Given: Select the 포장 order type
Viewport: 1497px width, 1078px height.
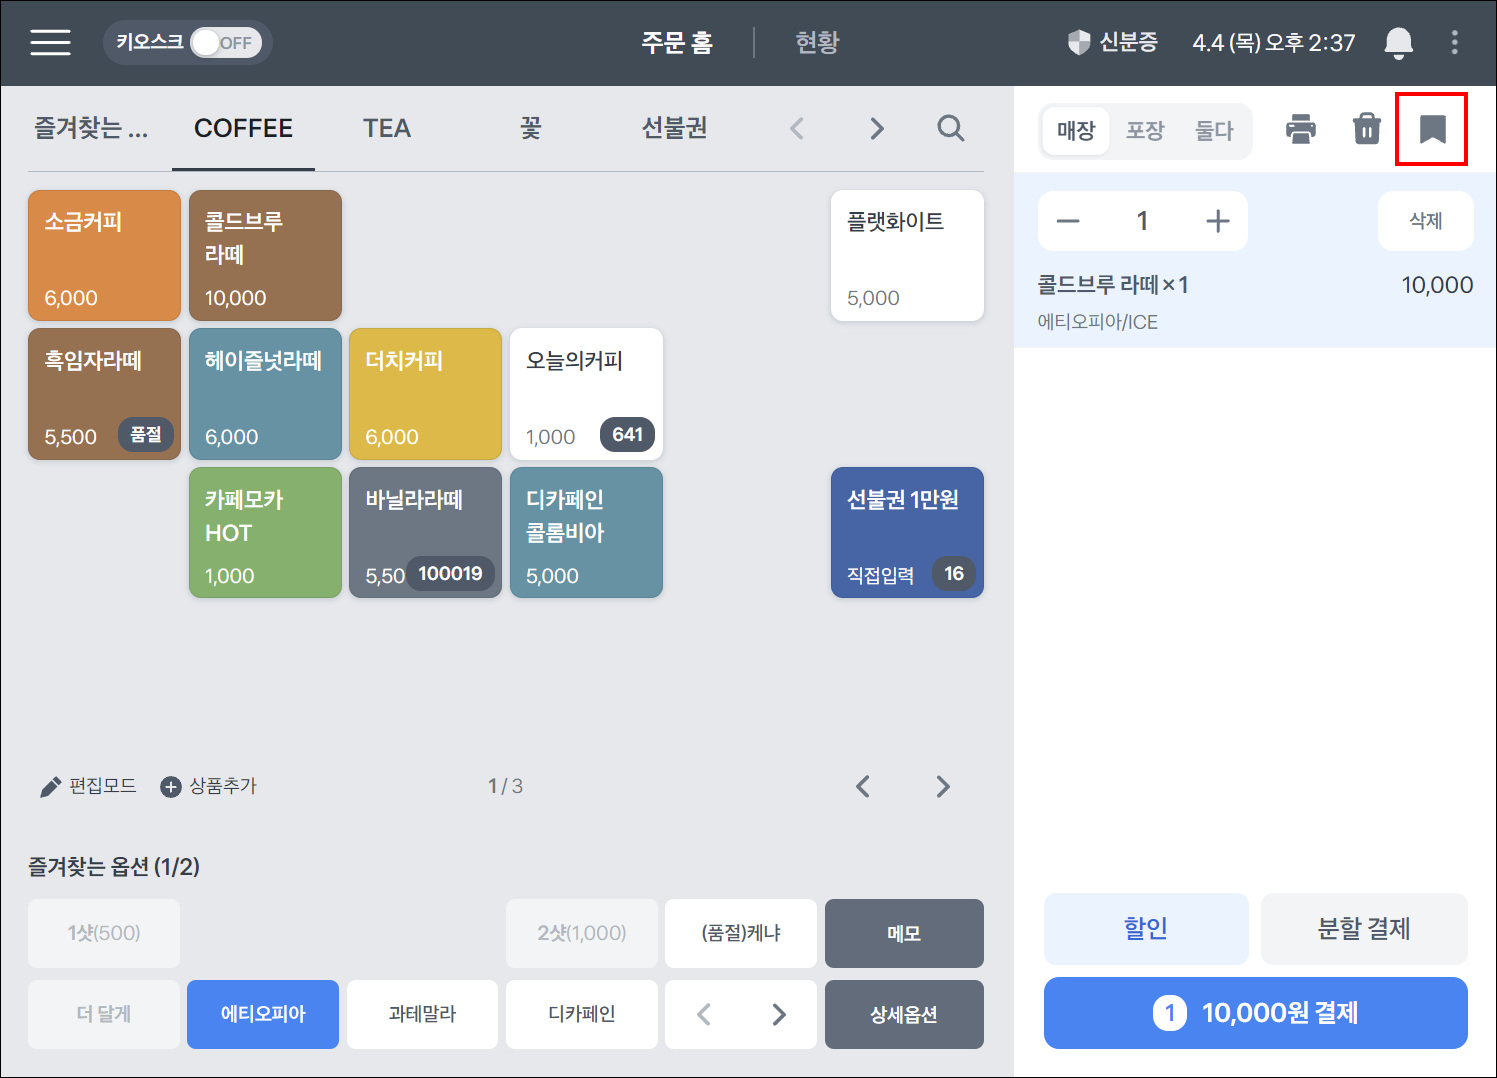Looking at the screenshot, I should [1145, 130].
